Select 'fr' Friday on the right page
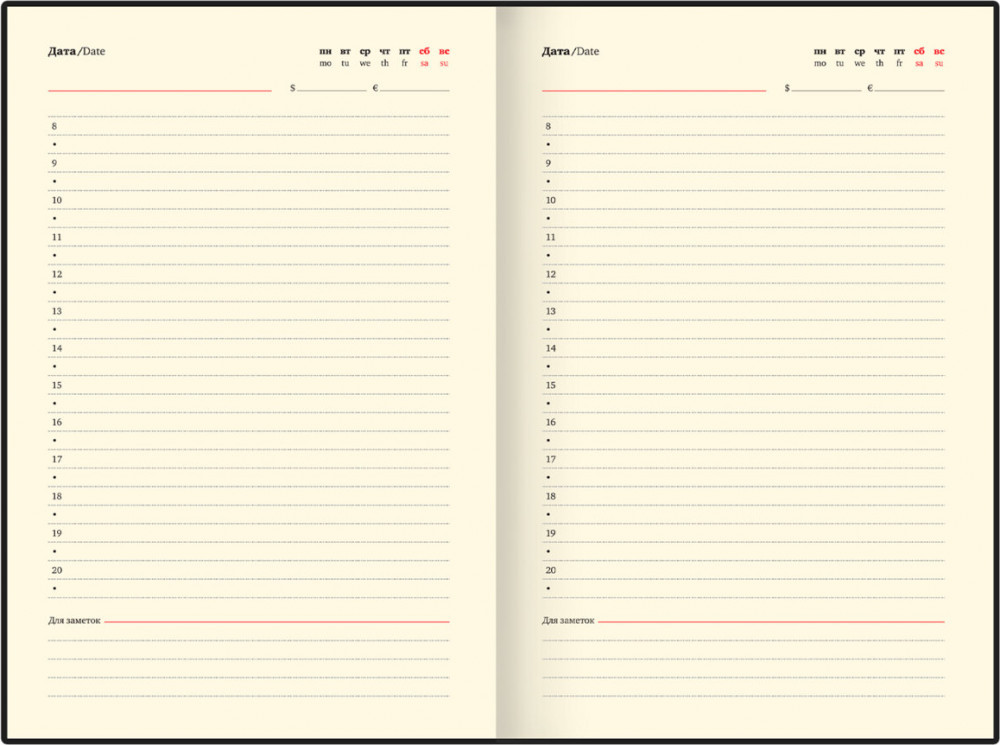 coord(899,63)
